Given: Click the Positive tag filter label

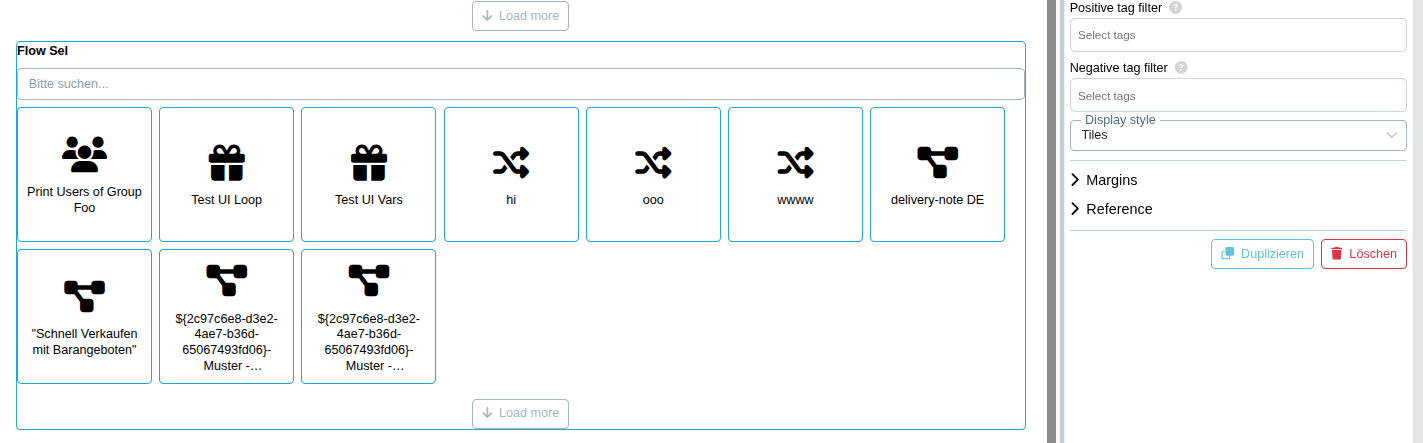Looking at the screenshot, I should [1116, 7].
